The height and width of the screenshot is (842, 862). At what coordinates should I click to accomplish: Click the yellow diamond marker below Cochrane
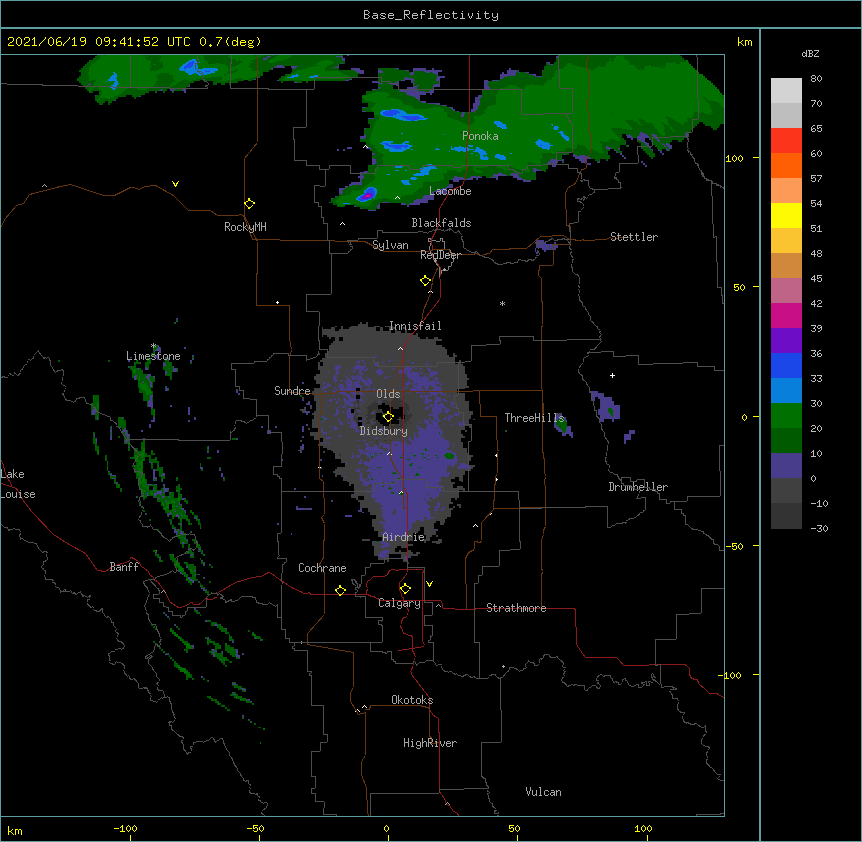340,590
